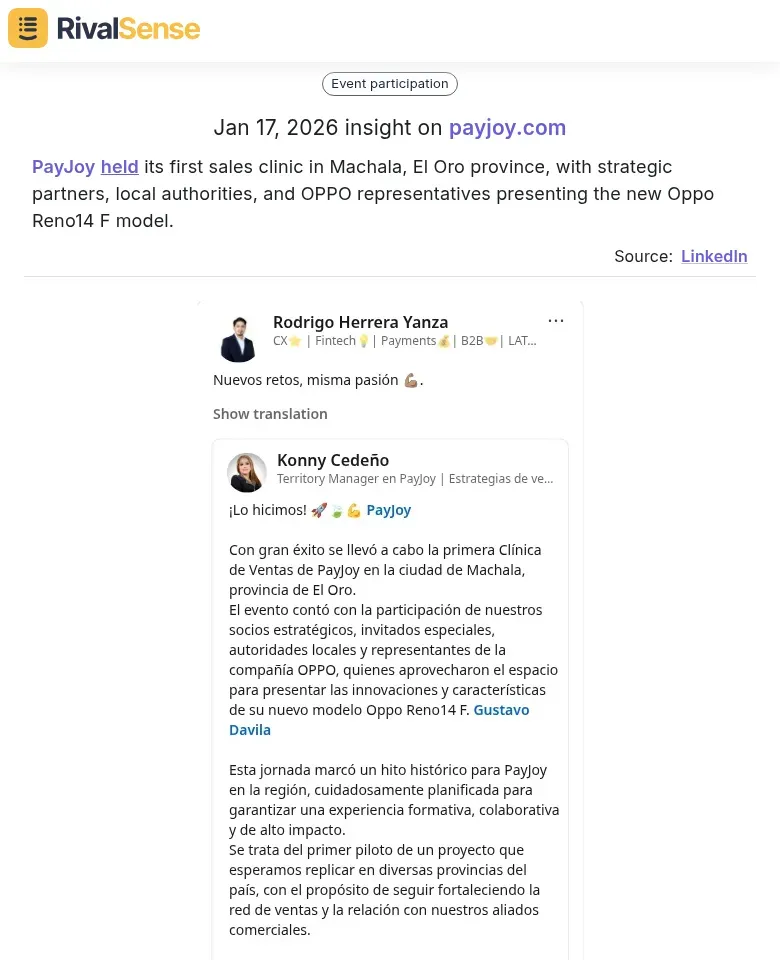This screenshot has width=780, height=960.
Task: Select the "Event participation" tag
Action: [x=389, y=84]
